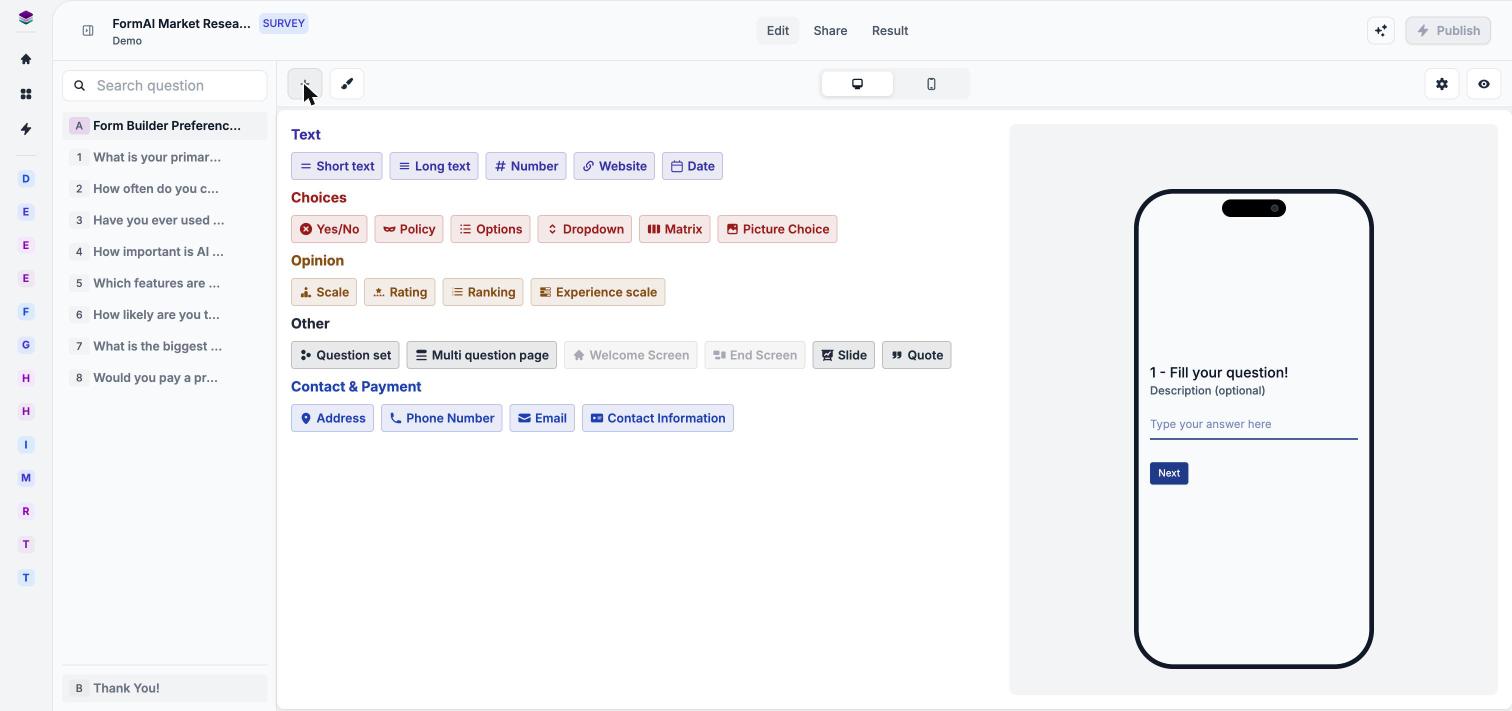Insert a Number question type

click(x=526, y=166)
